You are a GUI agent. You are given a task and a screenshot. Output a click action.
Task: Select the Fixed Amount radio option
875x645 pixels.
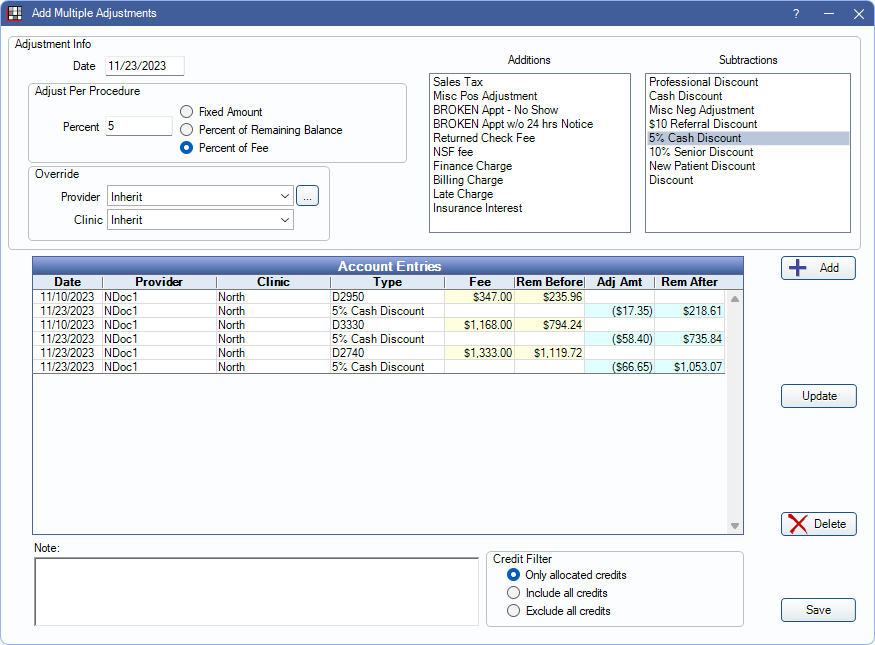(x=187, y=112)
